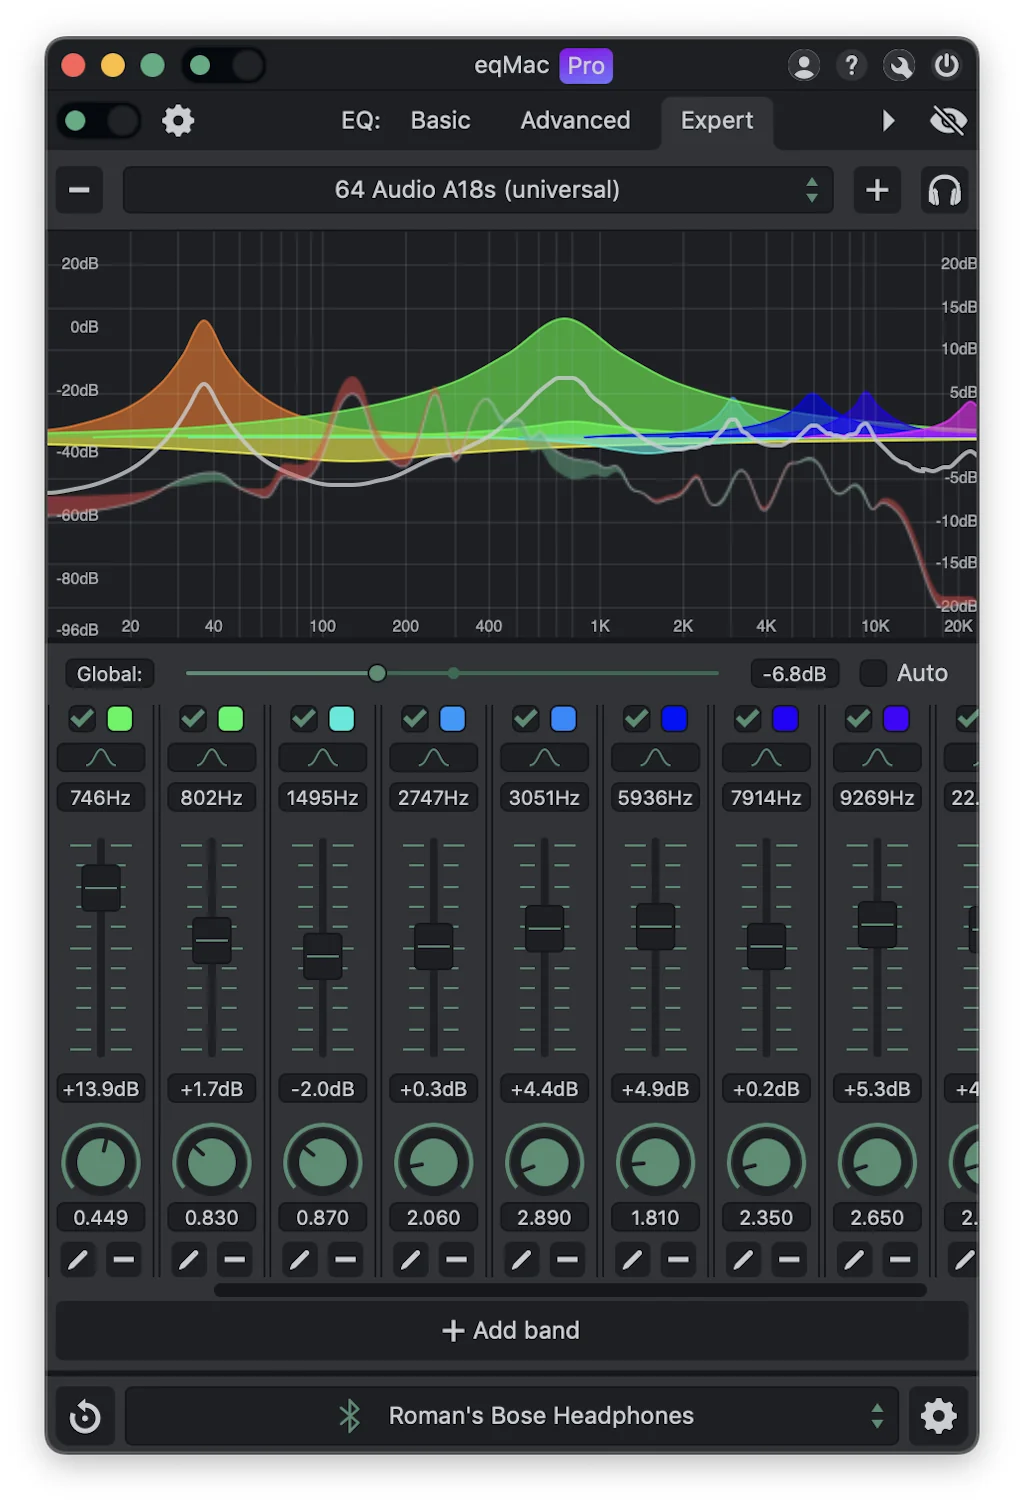Open the wrench settings icon in the titlebar
Screen dimensions: 1024x1507
tap(899, 65)
